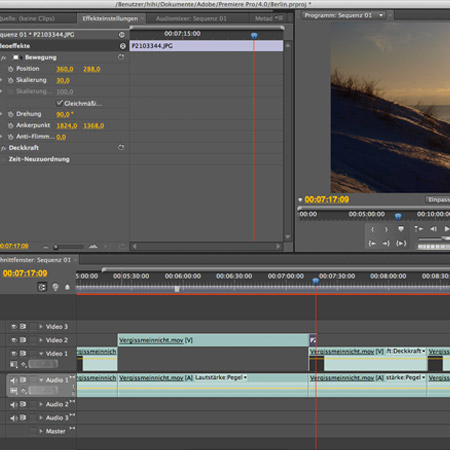The width and height of the screenshot is (450, 450).
Task: Switch to Audiomixer: Sequenz 01 tab
Action: (x=191, y=19)
